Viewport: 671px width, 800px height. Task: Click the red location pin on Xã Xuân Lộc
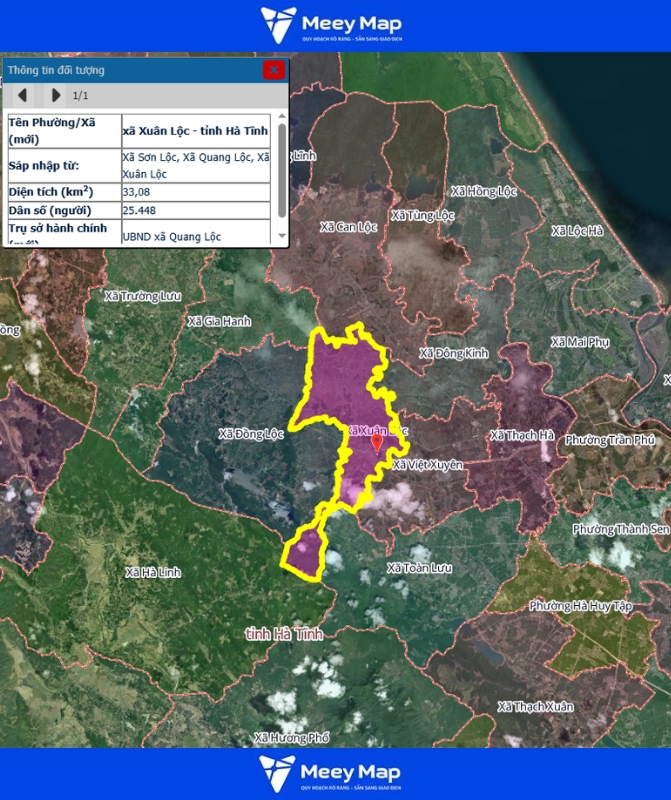[377, 443]
